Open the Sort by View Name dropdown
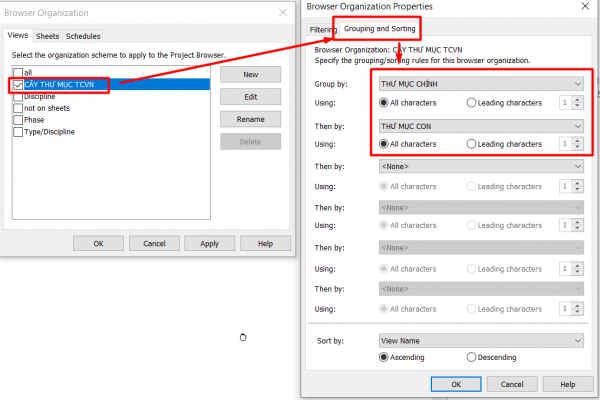The height and width of the screenshot is (400, 600). tap(480, 341)
